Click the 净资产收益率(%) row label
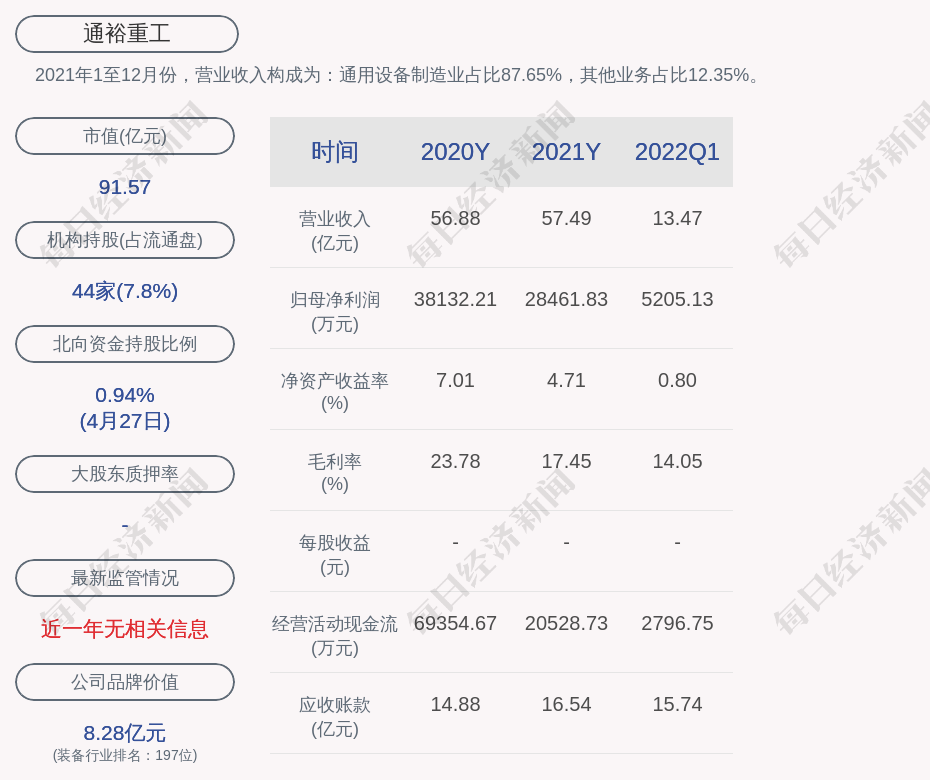 tap(335, 392)
